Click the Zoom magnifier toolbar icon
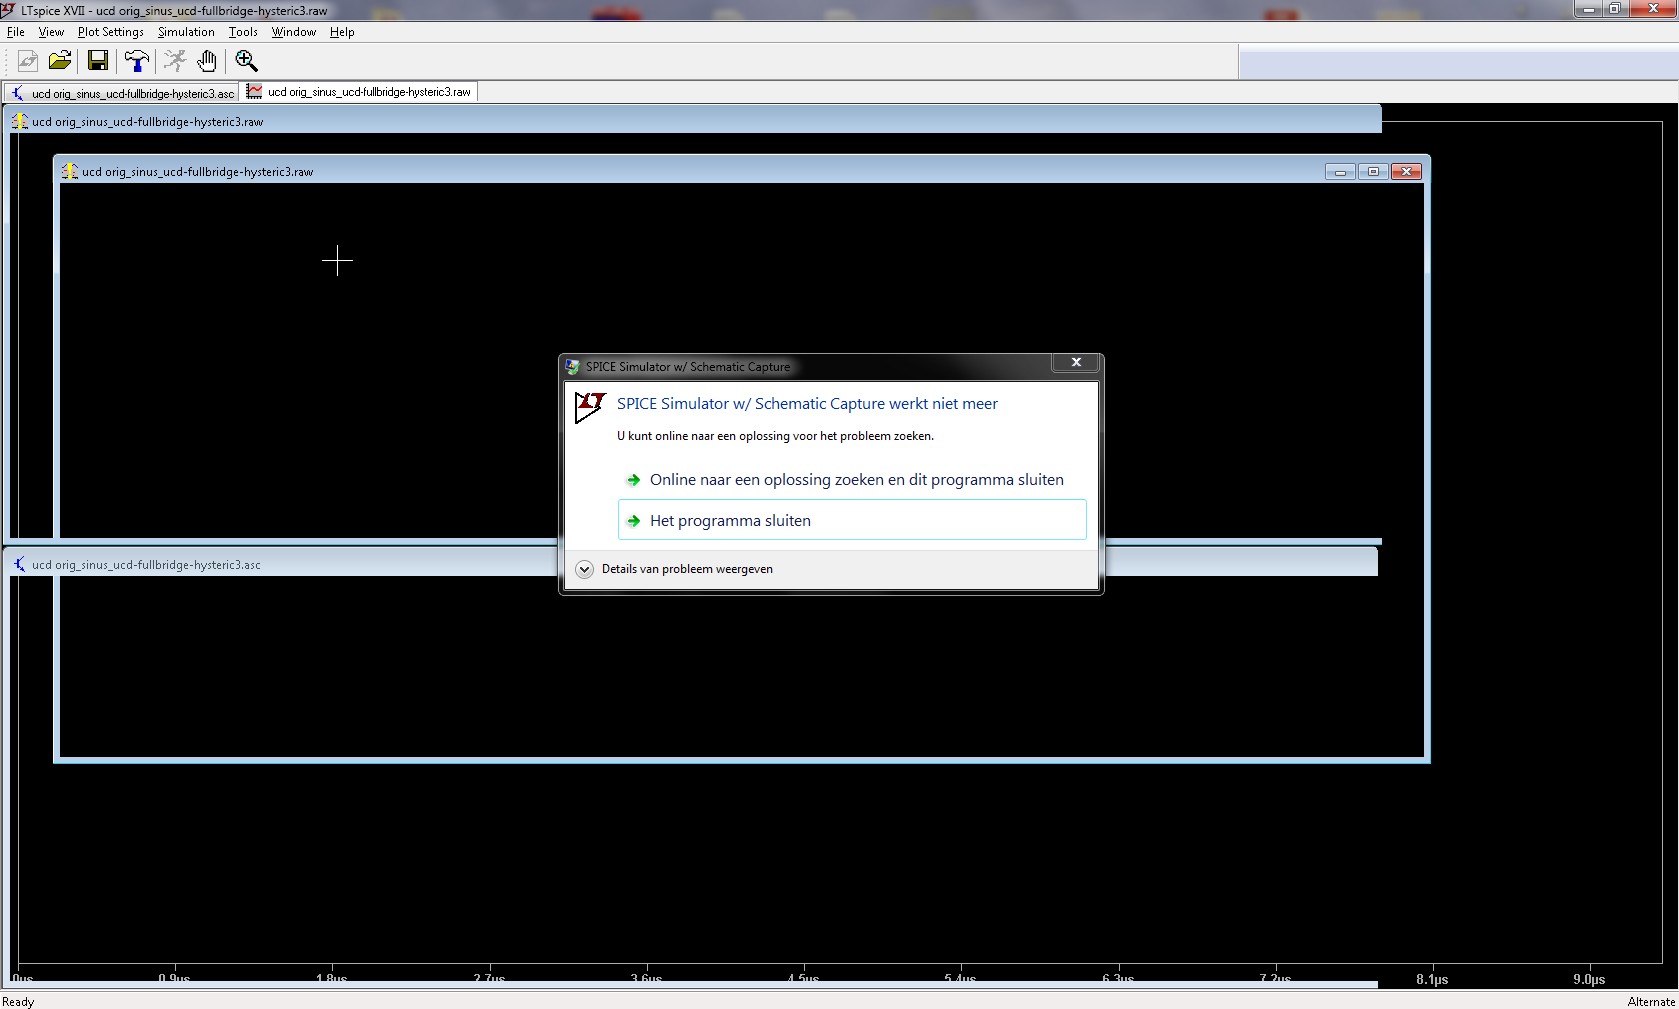The image size is (1679, 1009). click(x=246, y=61)
